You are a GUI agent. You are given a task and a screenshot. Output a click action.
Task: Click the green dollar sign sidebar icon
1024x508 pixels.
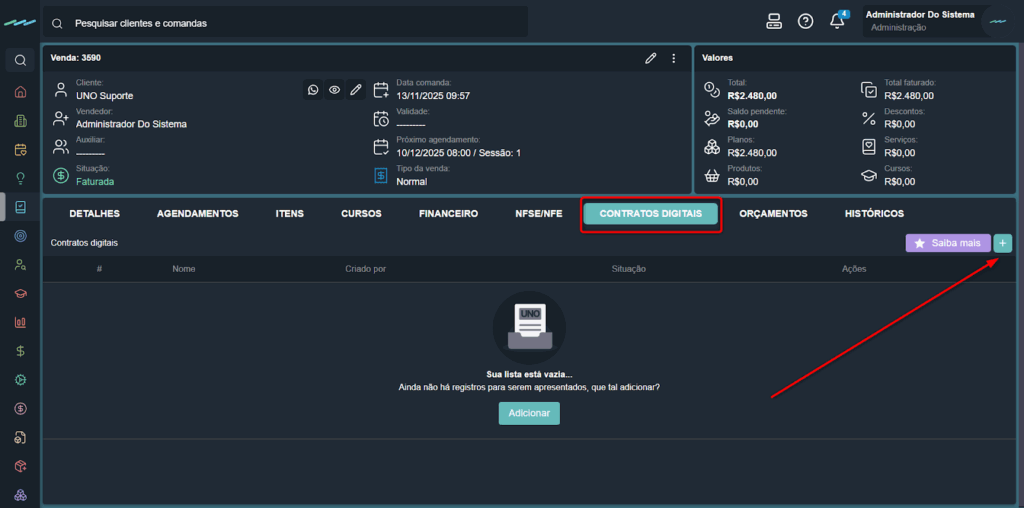[x=20, y=351]
